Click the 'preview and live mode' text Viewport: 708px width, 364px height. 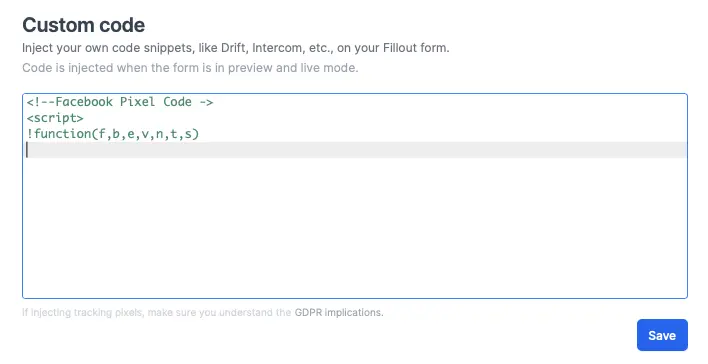pos(293,68)
